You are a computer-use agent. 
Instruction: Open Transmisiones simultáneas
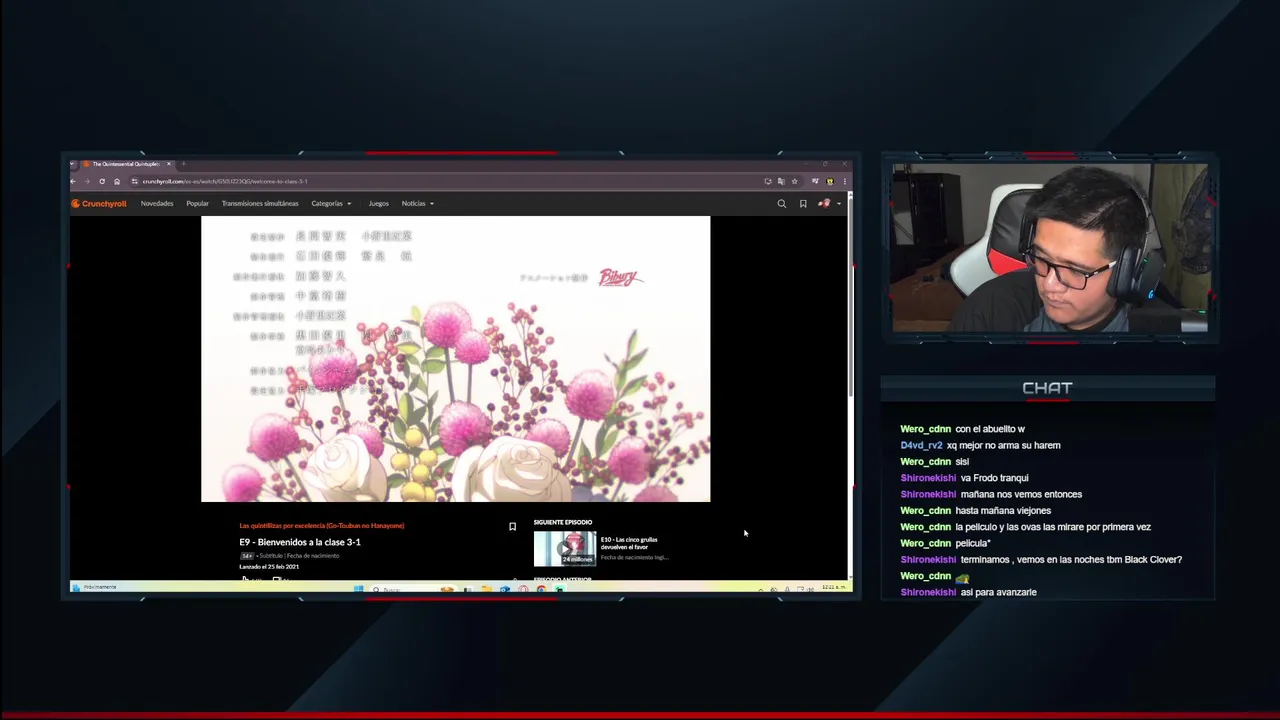(260, 203)
